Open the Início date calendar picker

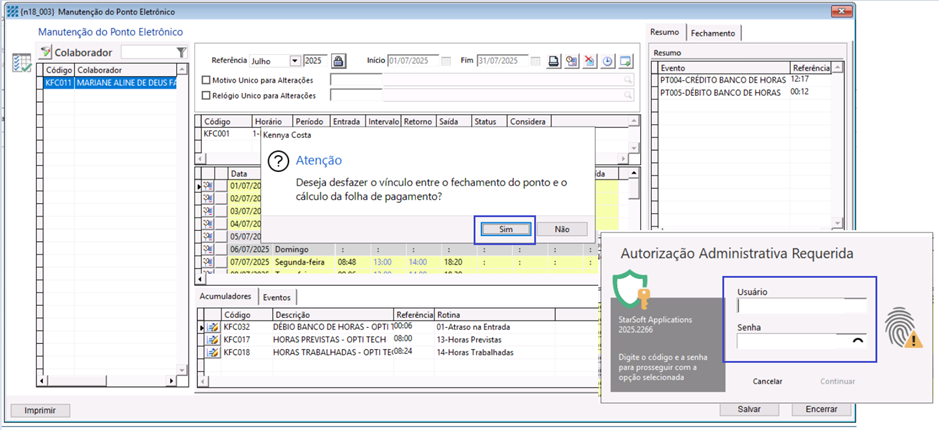pyautogui.click(x=446, y=61)
